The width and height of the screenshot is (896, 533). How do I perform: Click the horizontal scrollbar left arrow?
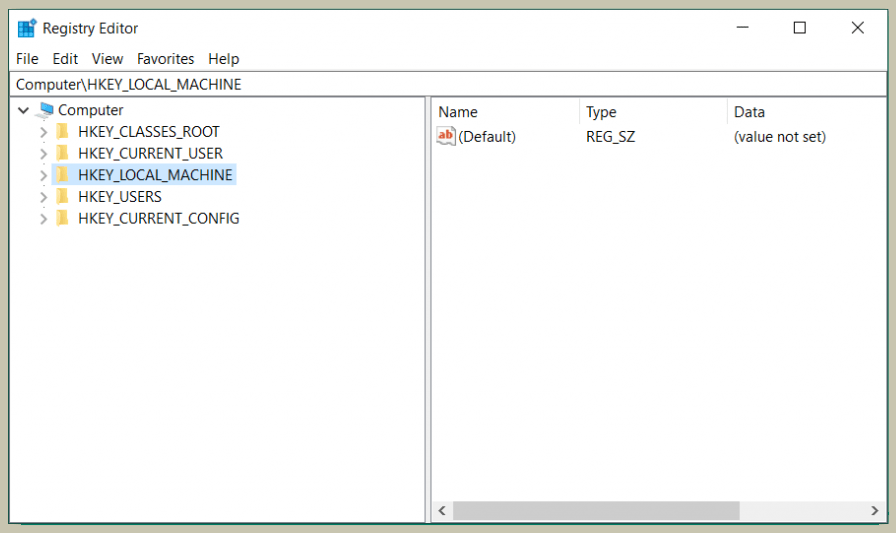[x=442, y=510]
